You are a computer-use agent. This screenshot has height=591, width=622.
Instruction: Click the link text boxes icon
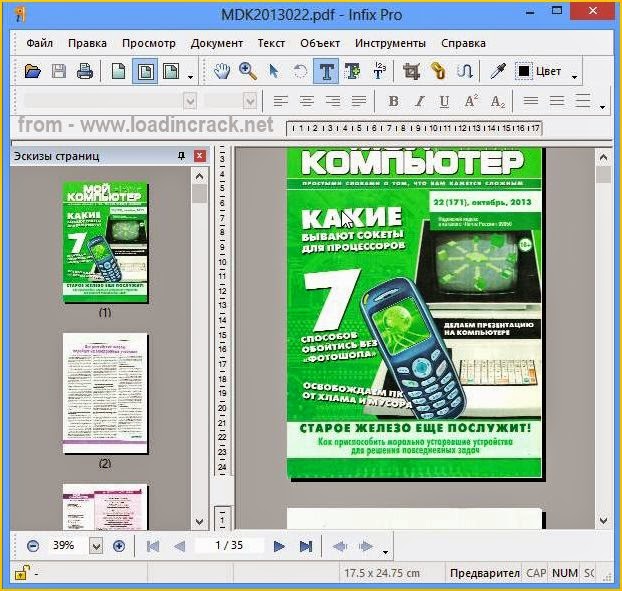438,71
